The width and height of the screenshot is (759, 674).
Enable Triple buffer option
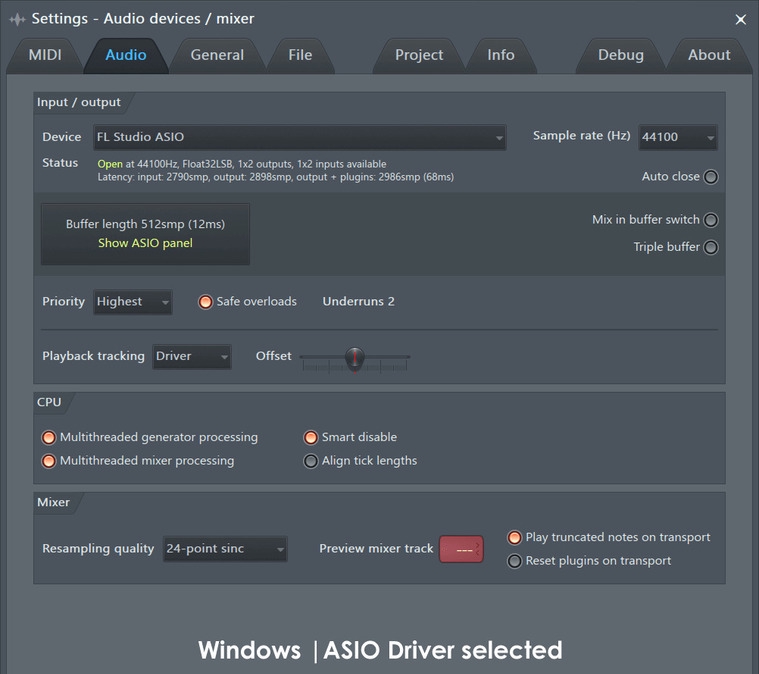click(x=711, y=247)
